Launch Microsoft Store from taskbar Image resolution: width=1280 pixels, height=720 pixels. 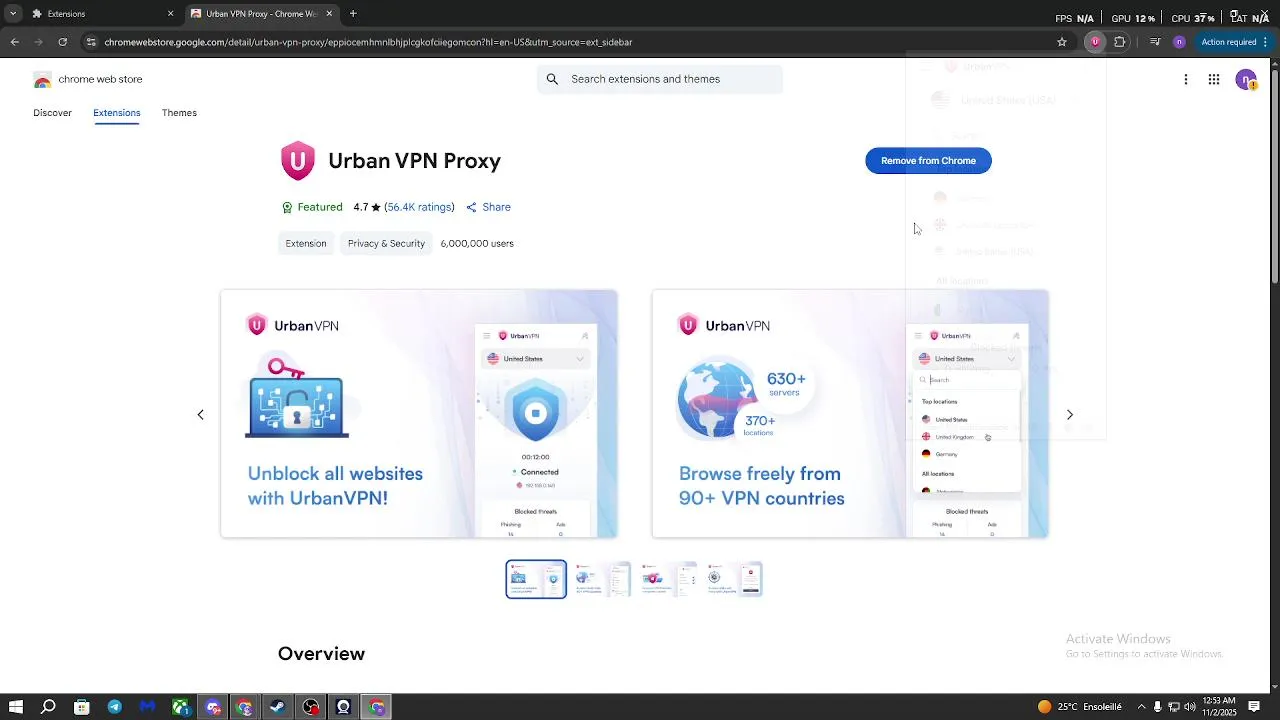pos(82,707)
